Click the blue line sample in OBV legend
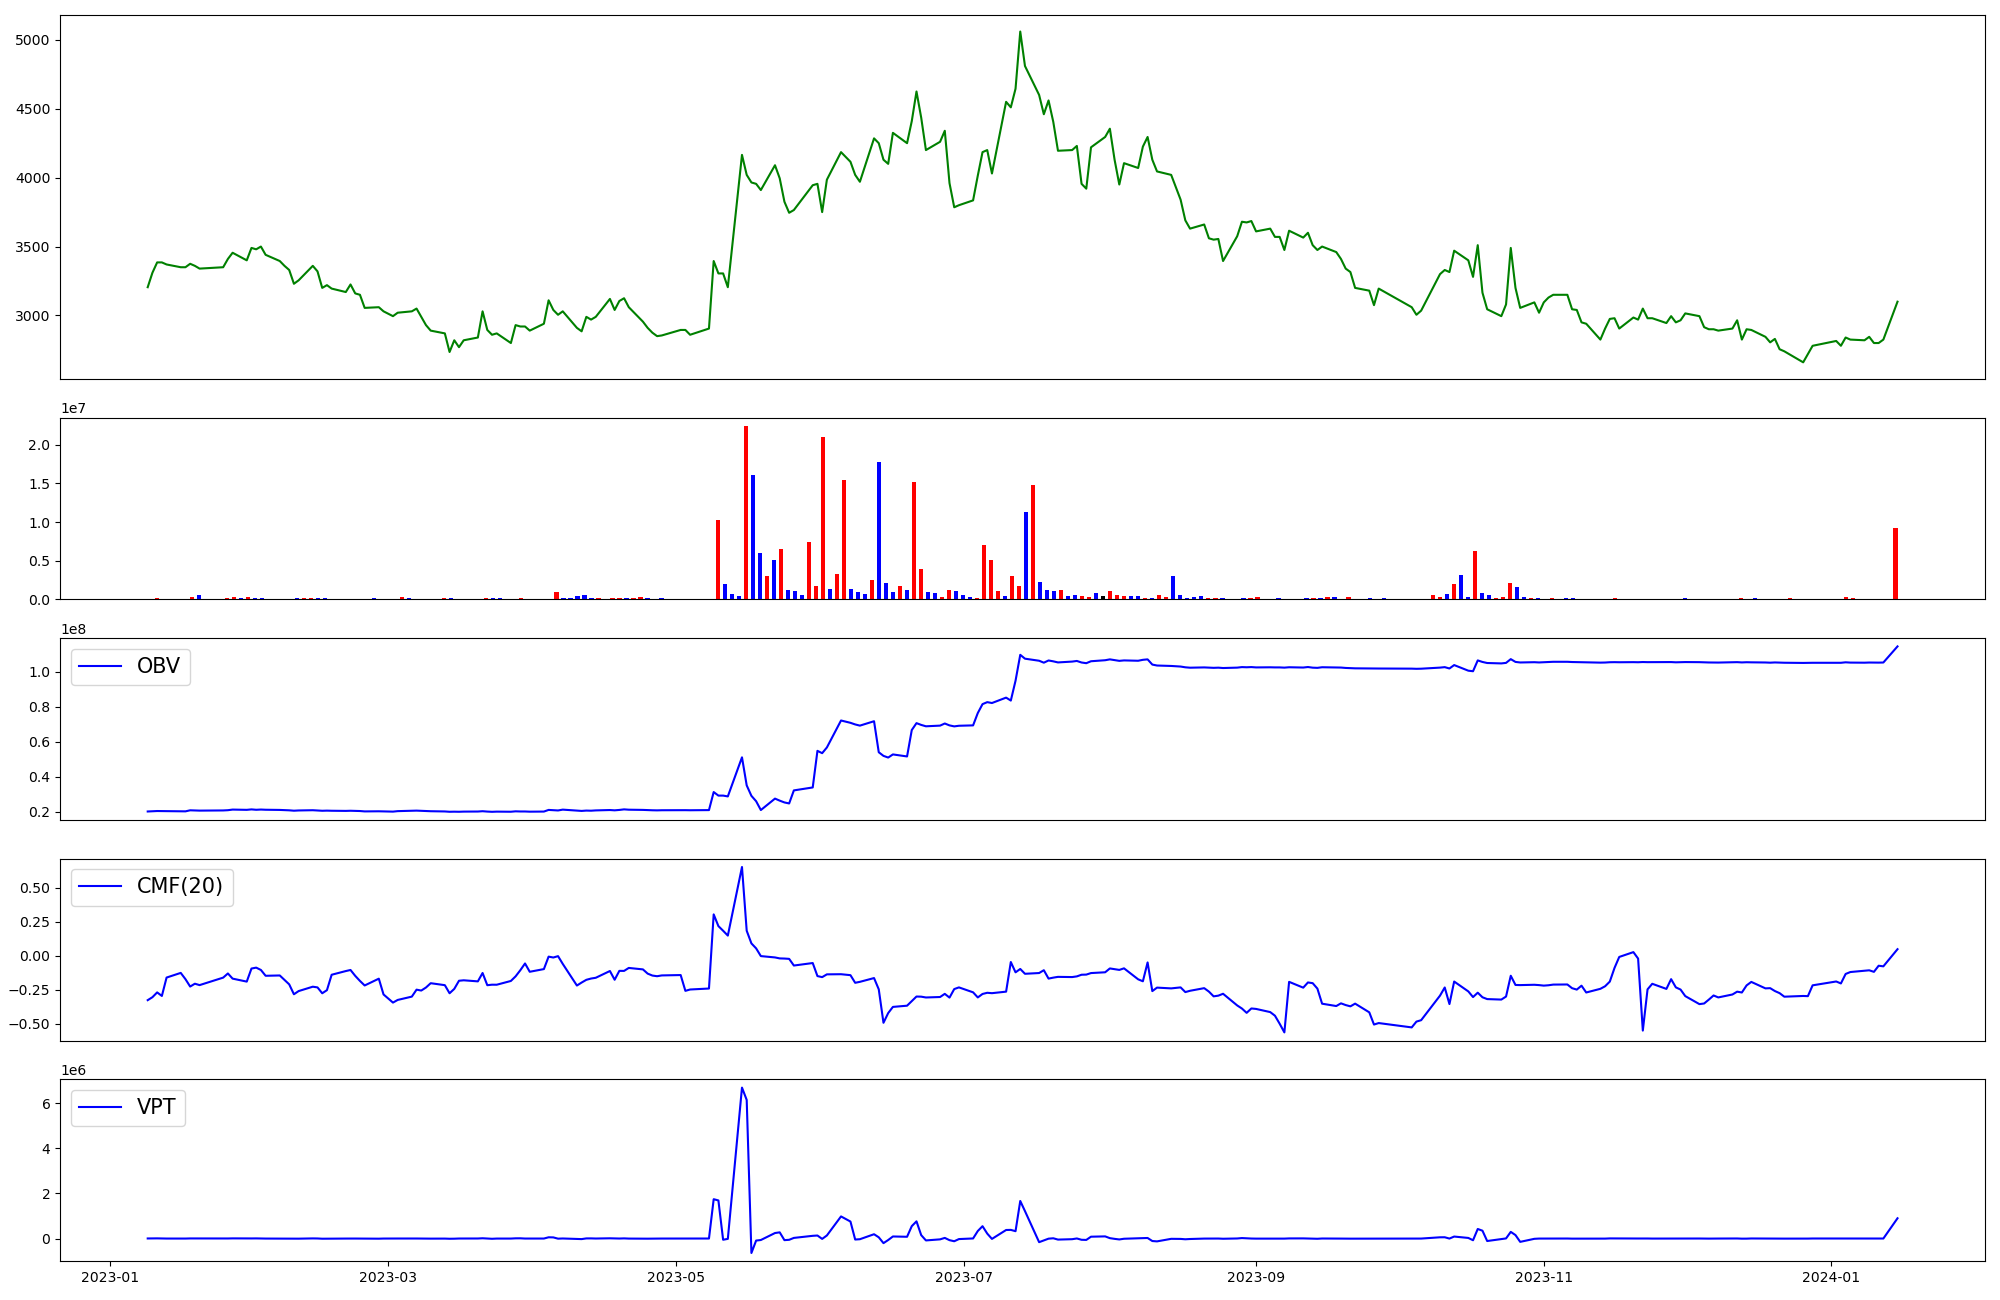 point(100,667)
